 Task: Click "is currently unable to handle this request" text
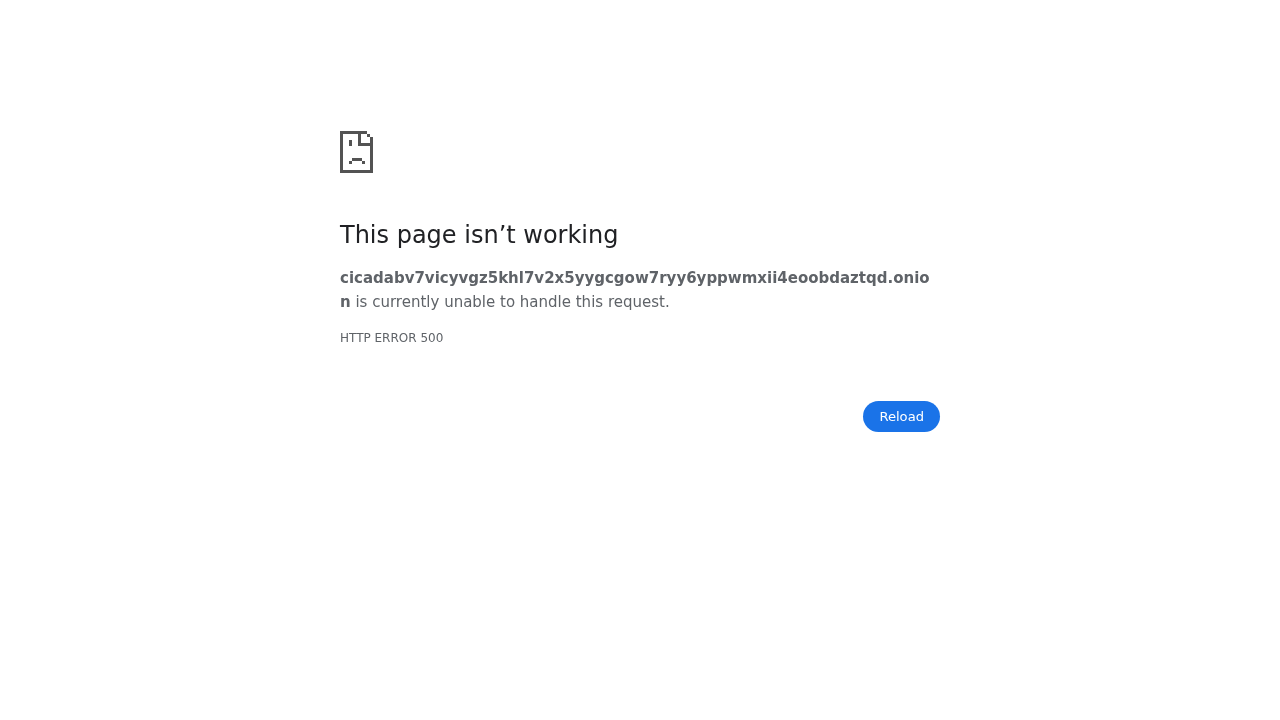(512, 302)
